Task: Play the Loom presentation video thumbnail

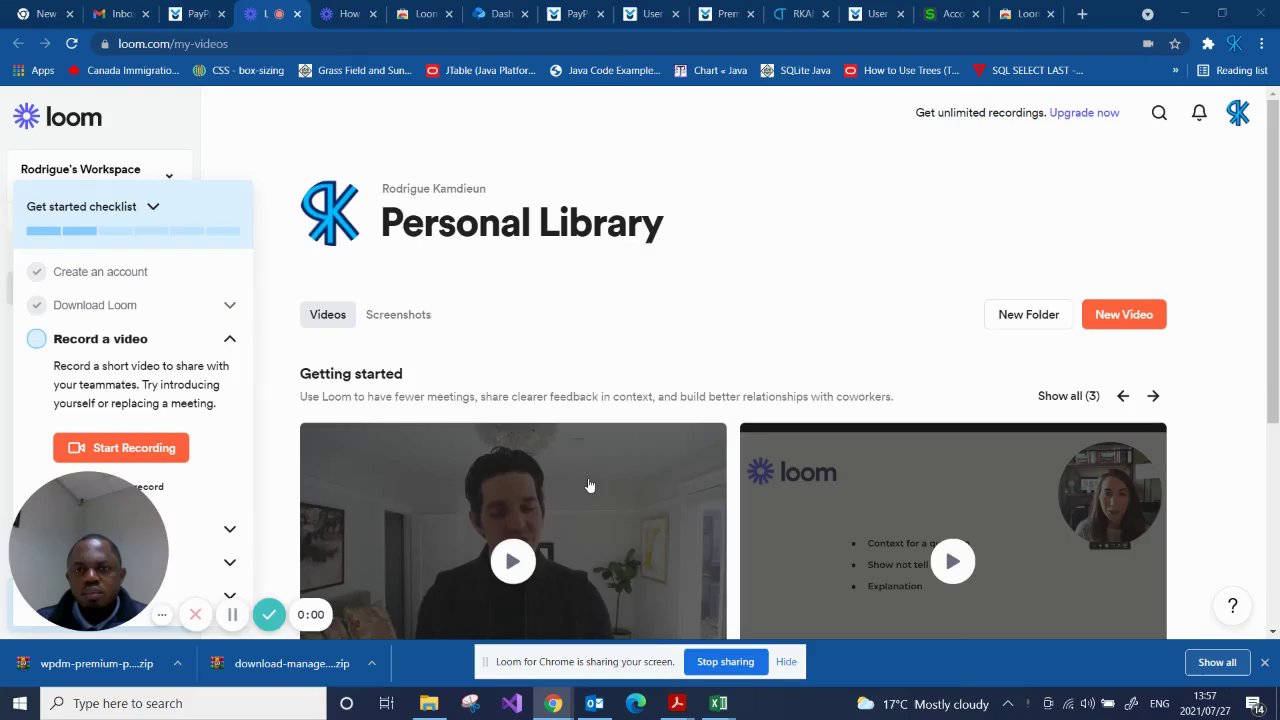Action: coord(953,561)
